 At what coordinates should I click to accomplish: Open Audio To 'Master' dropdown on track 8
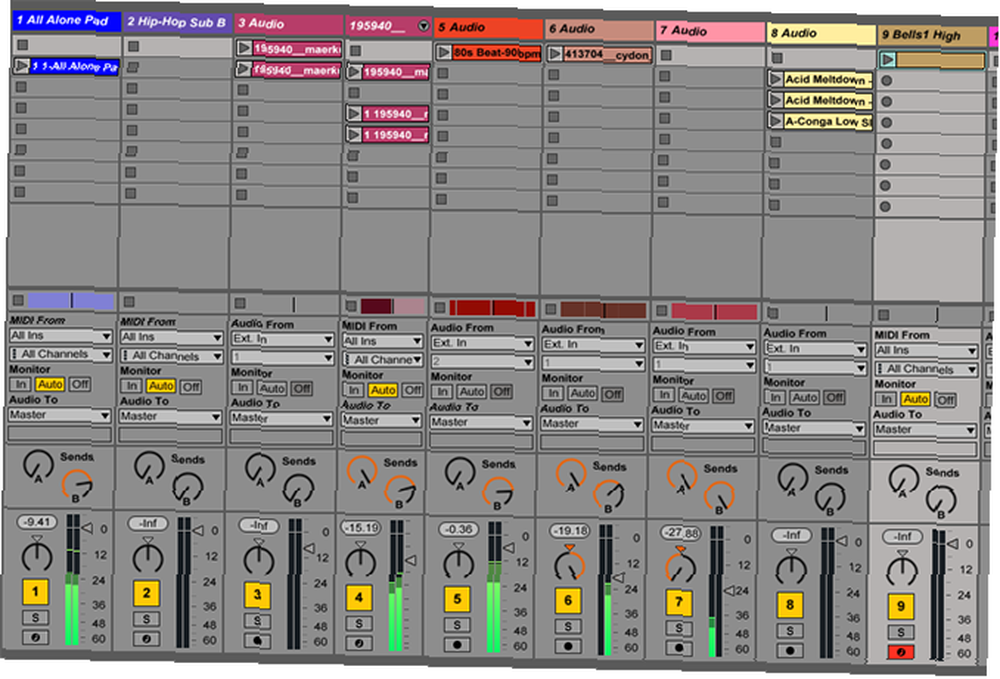point(814,428)
